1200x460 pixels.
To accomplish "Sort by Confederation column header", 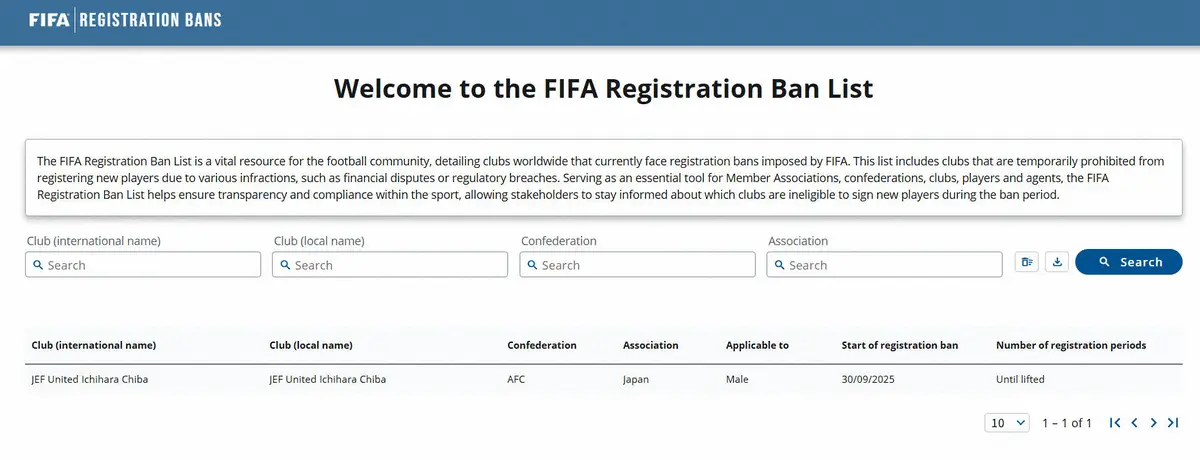I will point(542,345).
